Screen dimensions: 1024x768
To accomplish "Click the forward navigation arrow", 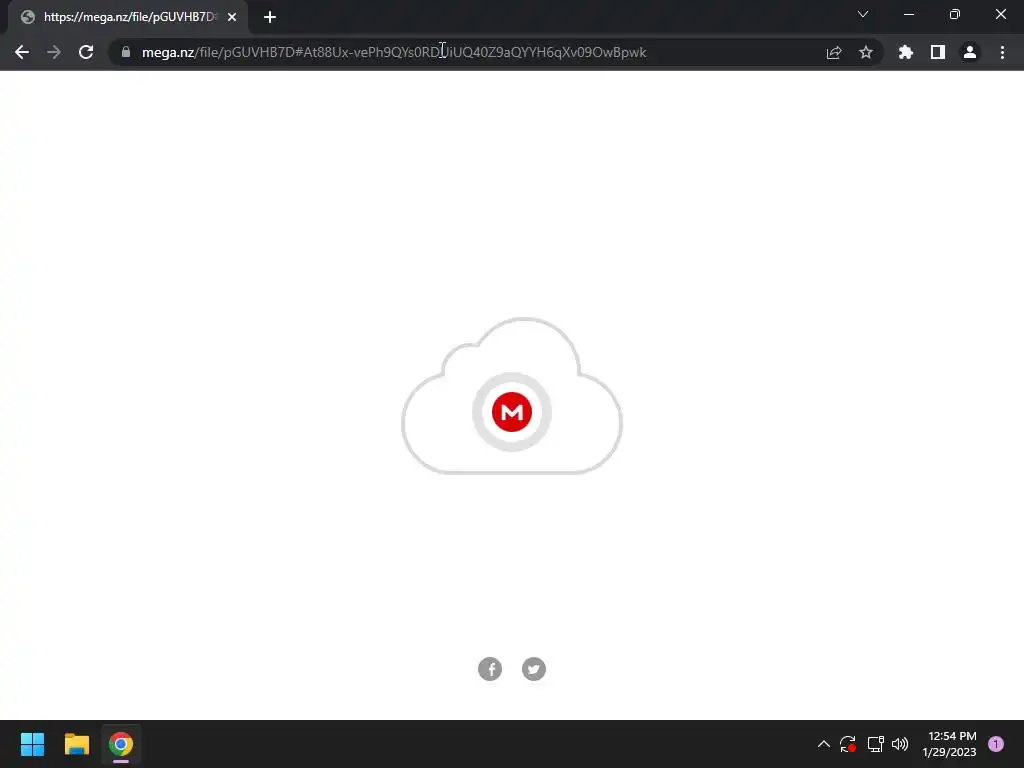I will 54,52.
